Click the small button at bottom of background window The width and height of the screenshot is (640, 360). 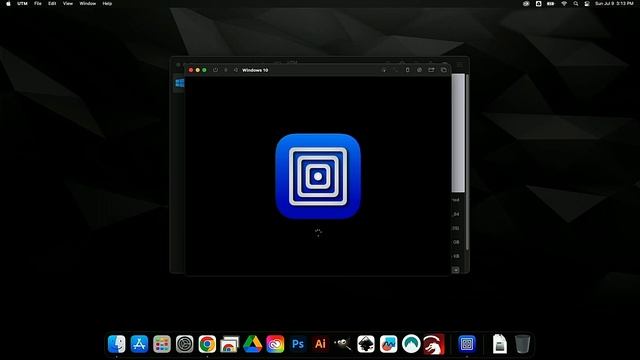(456, 270)
